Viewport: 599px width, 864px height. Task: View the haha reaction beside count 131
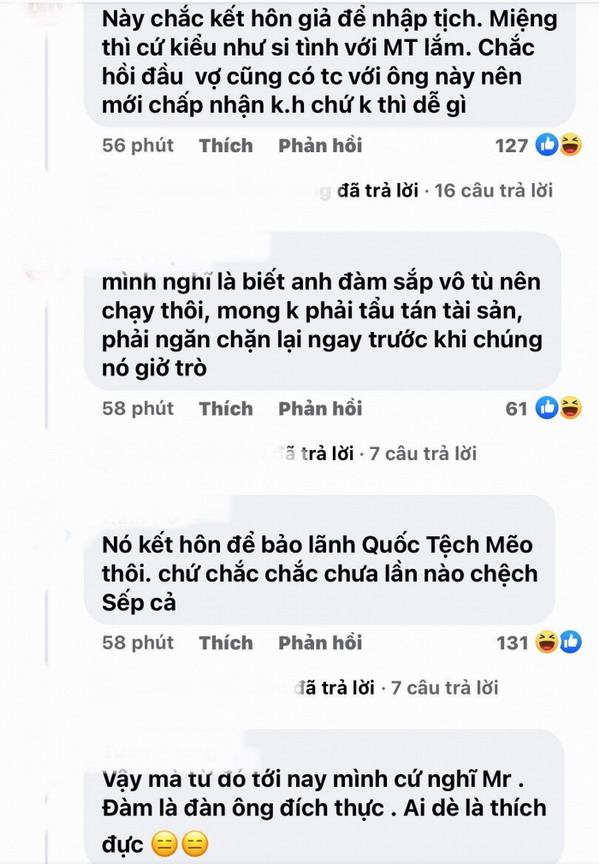[x=547, y=642]
